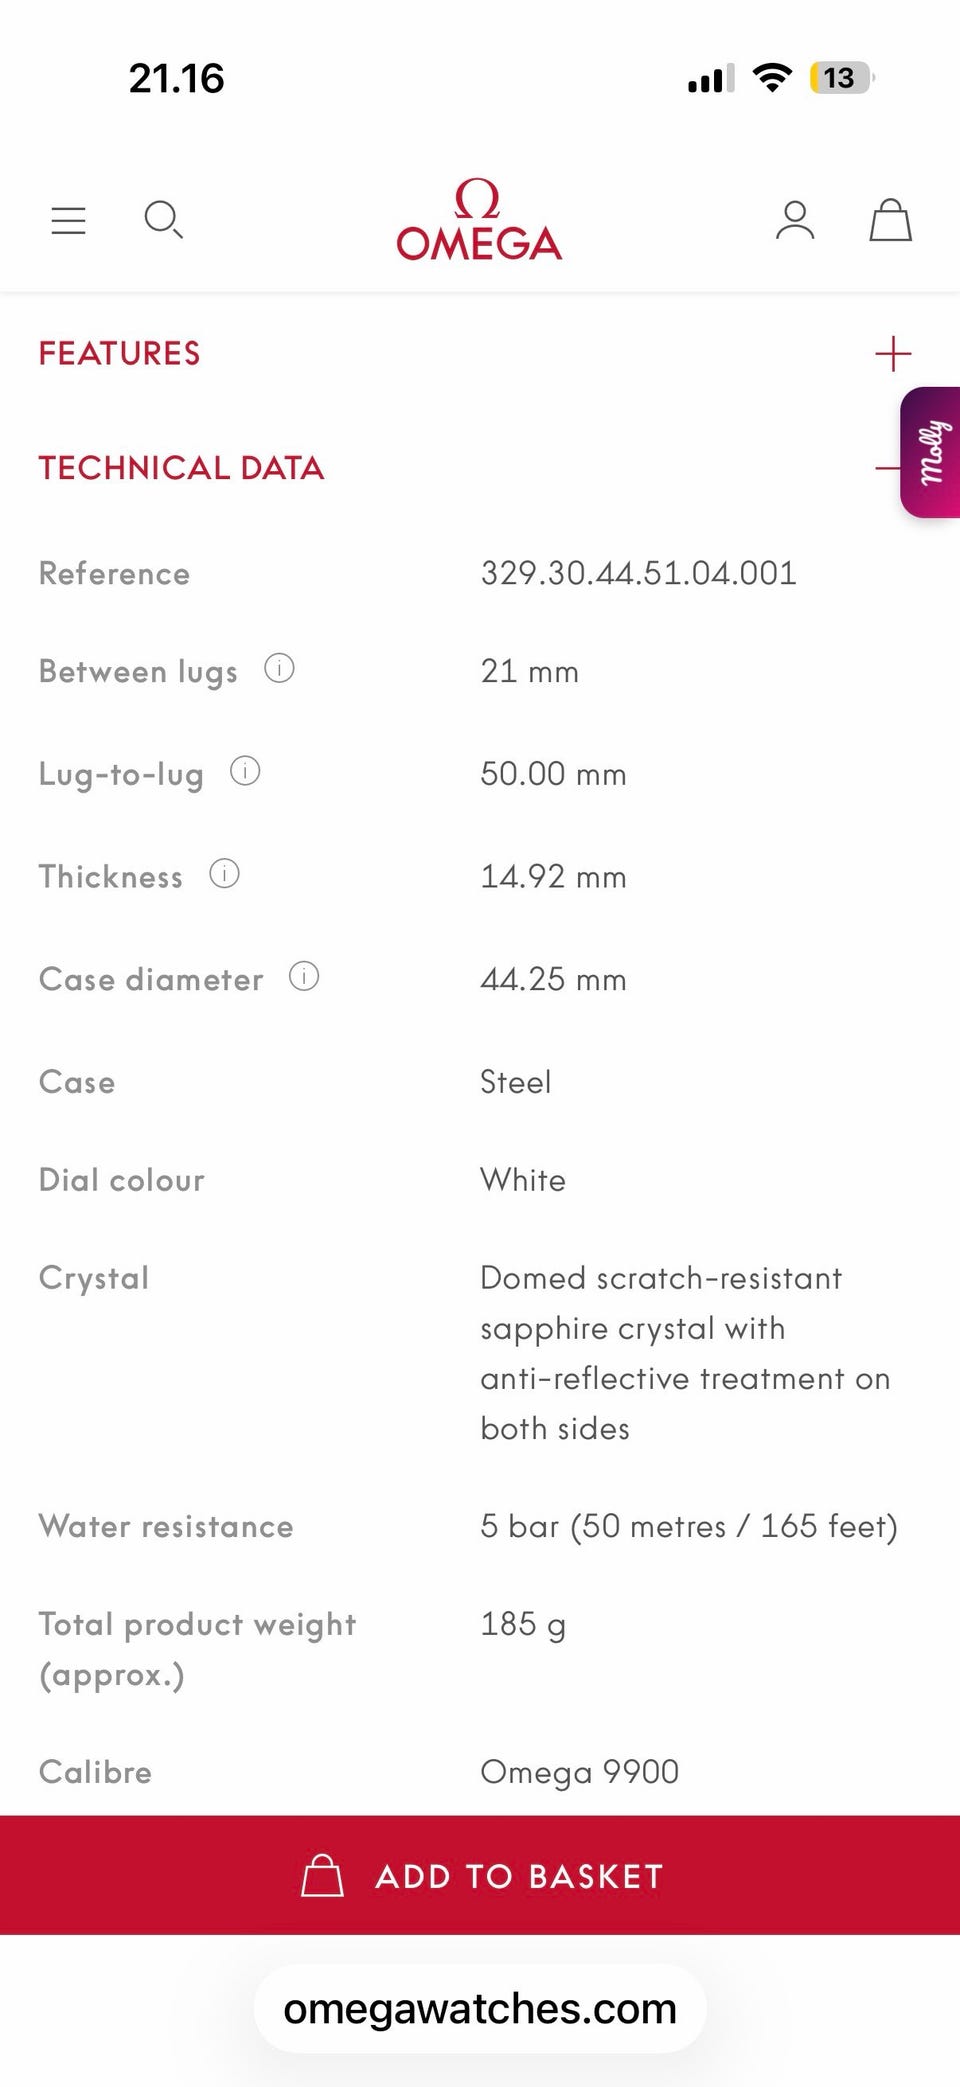960x2087 pixels.
Task: Collapse the Technical Data section
Action: [x=886, y=468]
